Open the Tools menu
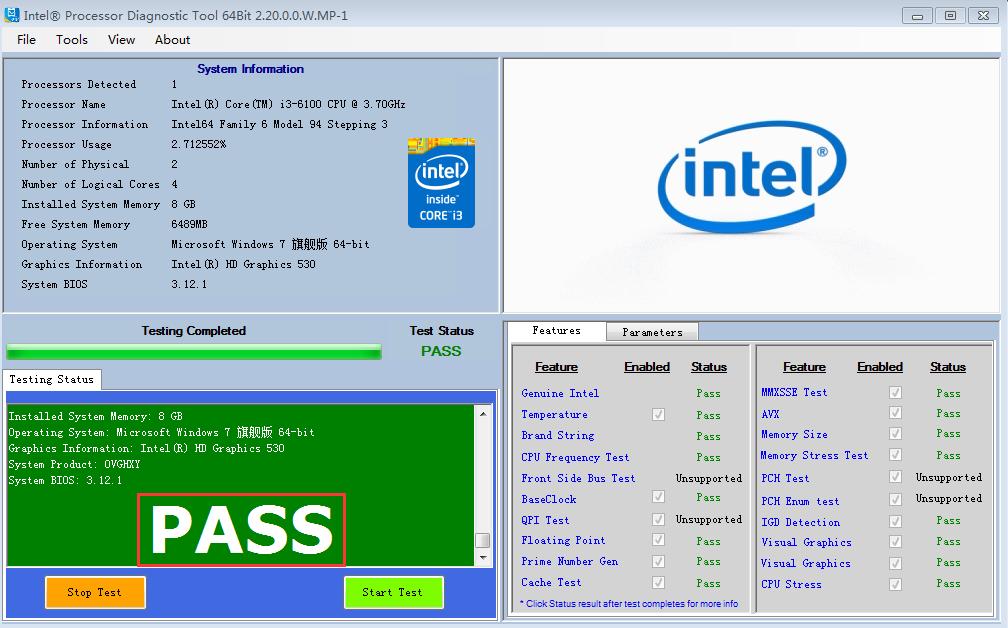Image resolution: width=1008 pixels, height=628 pixels. coord(72,40)
